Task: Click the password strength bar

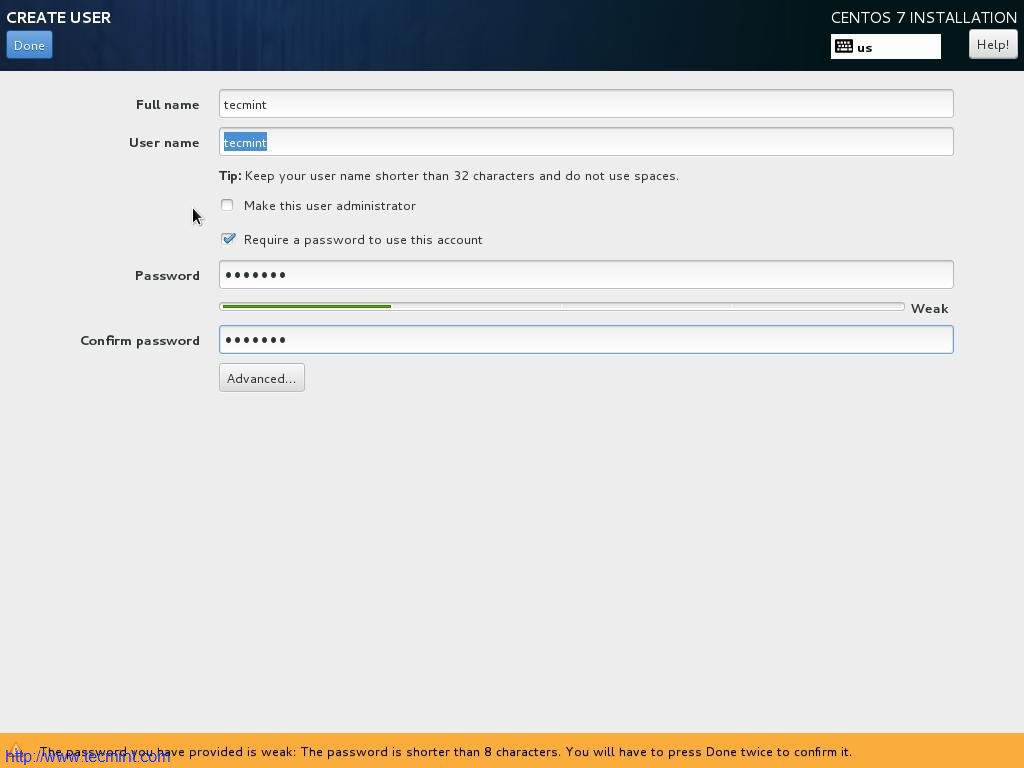Action: [x=562, y=306]
